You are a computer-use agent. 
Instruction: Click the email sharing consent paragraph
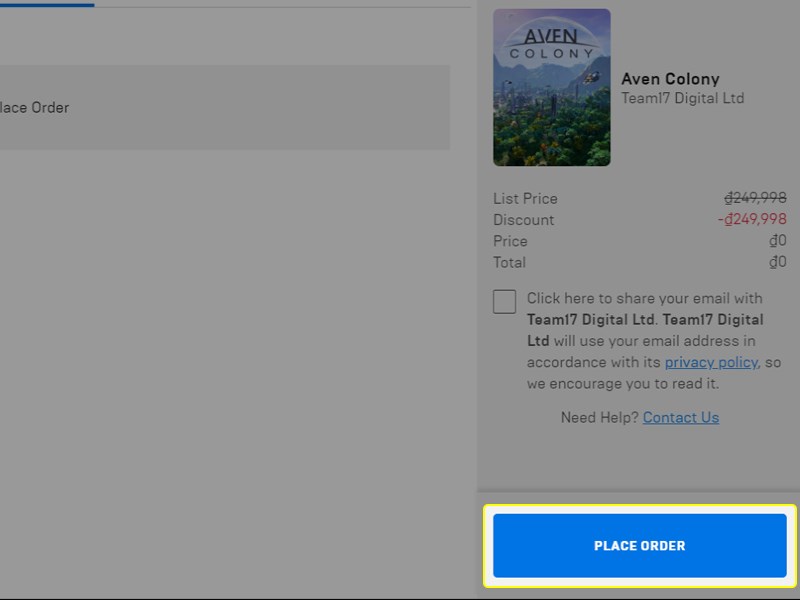click(654, 341)
